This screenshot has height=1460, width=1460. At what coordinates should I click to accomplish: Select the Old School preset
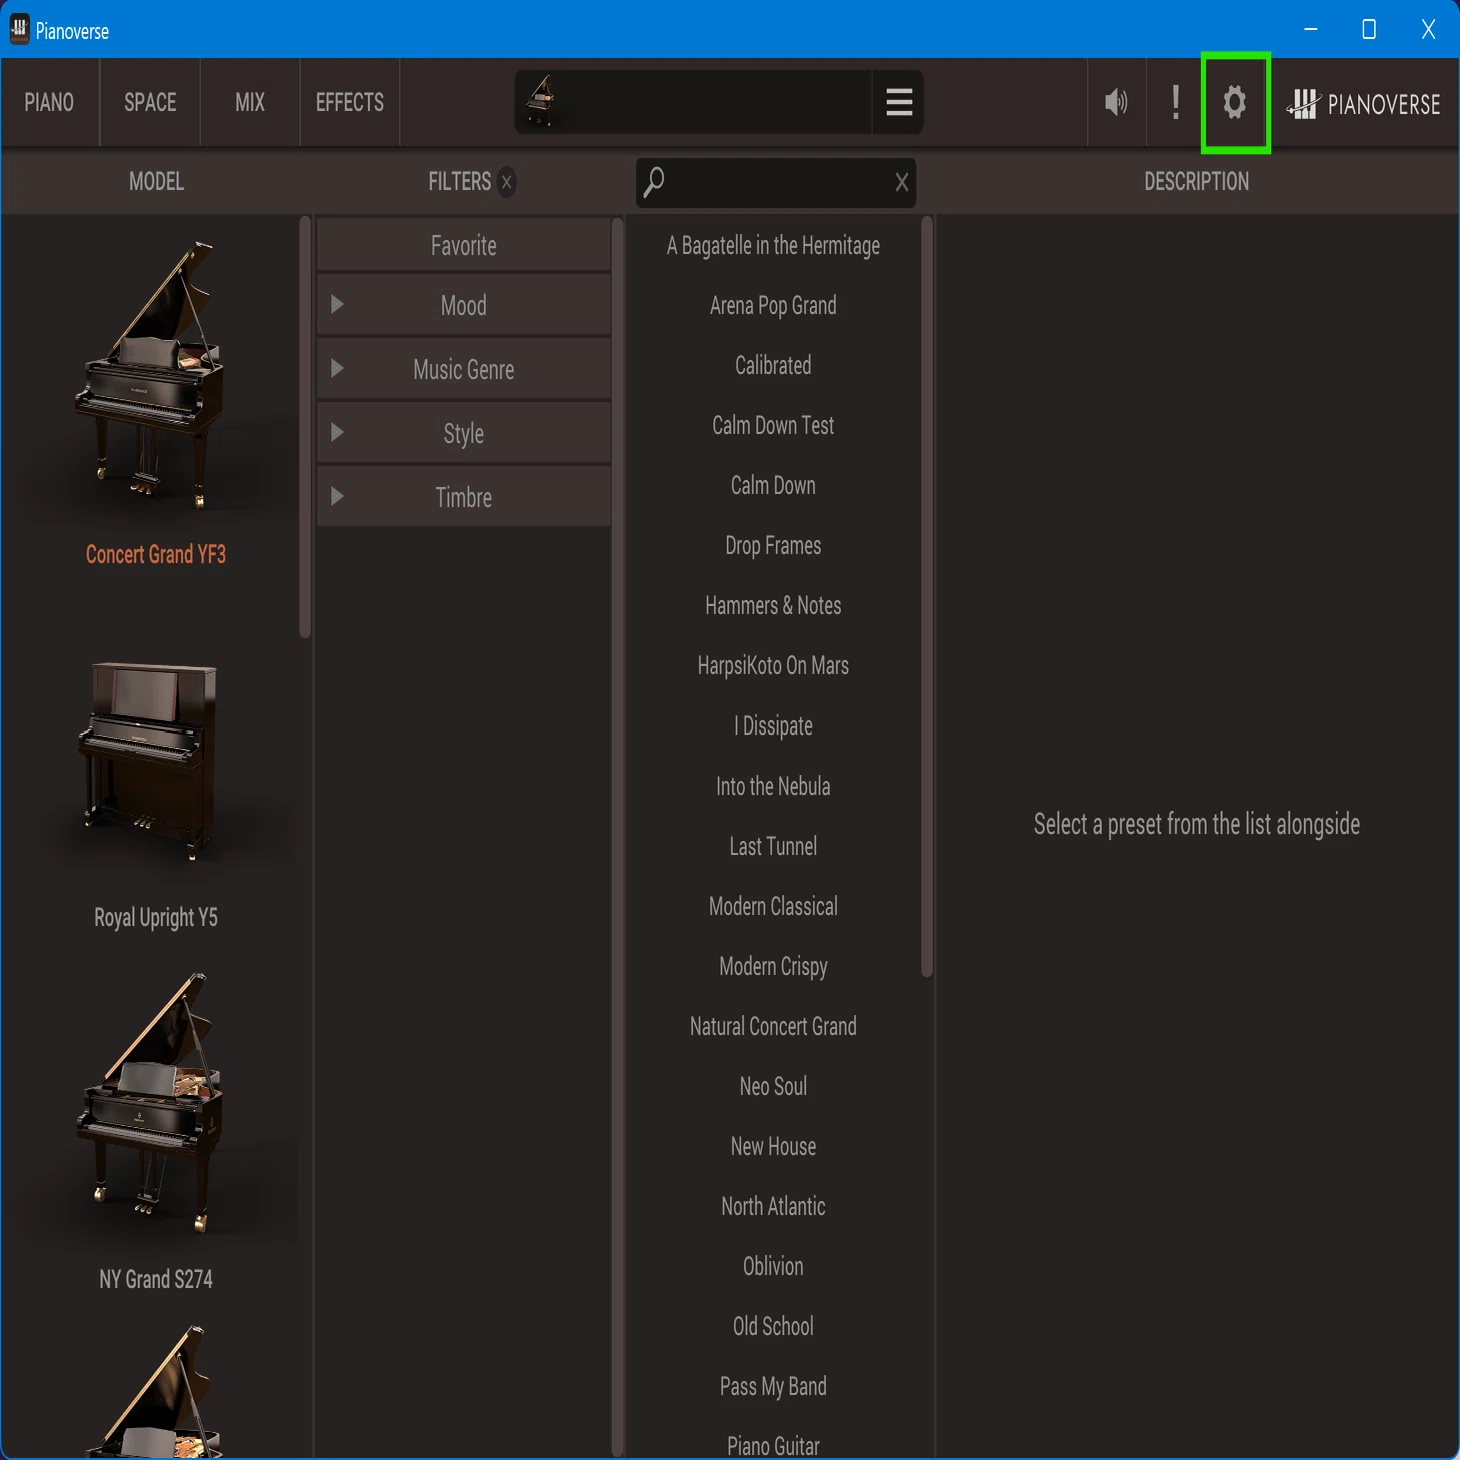[773, 1326]
